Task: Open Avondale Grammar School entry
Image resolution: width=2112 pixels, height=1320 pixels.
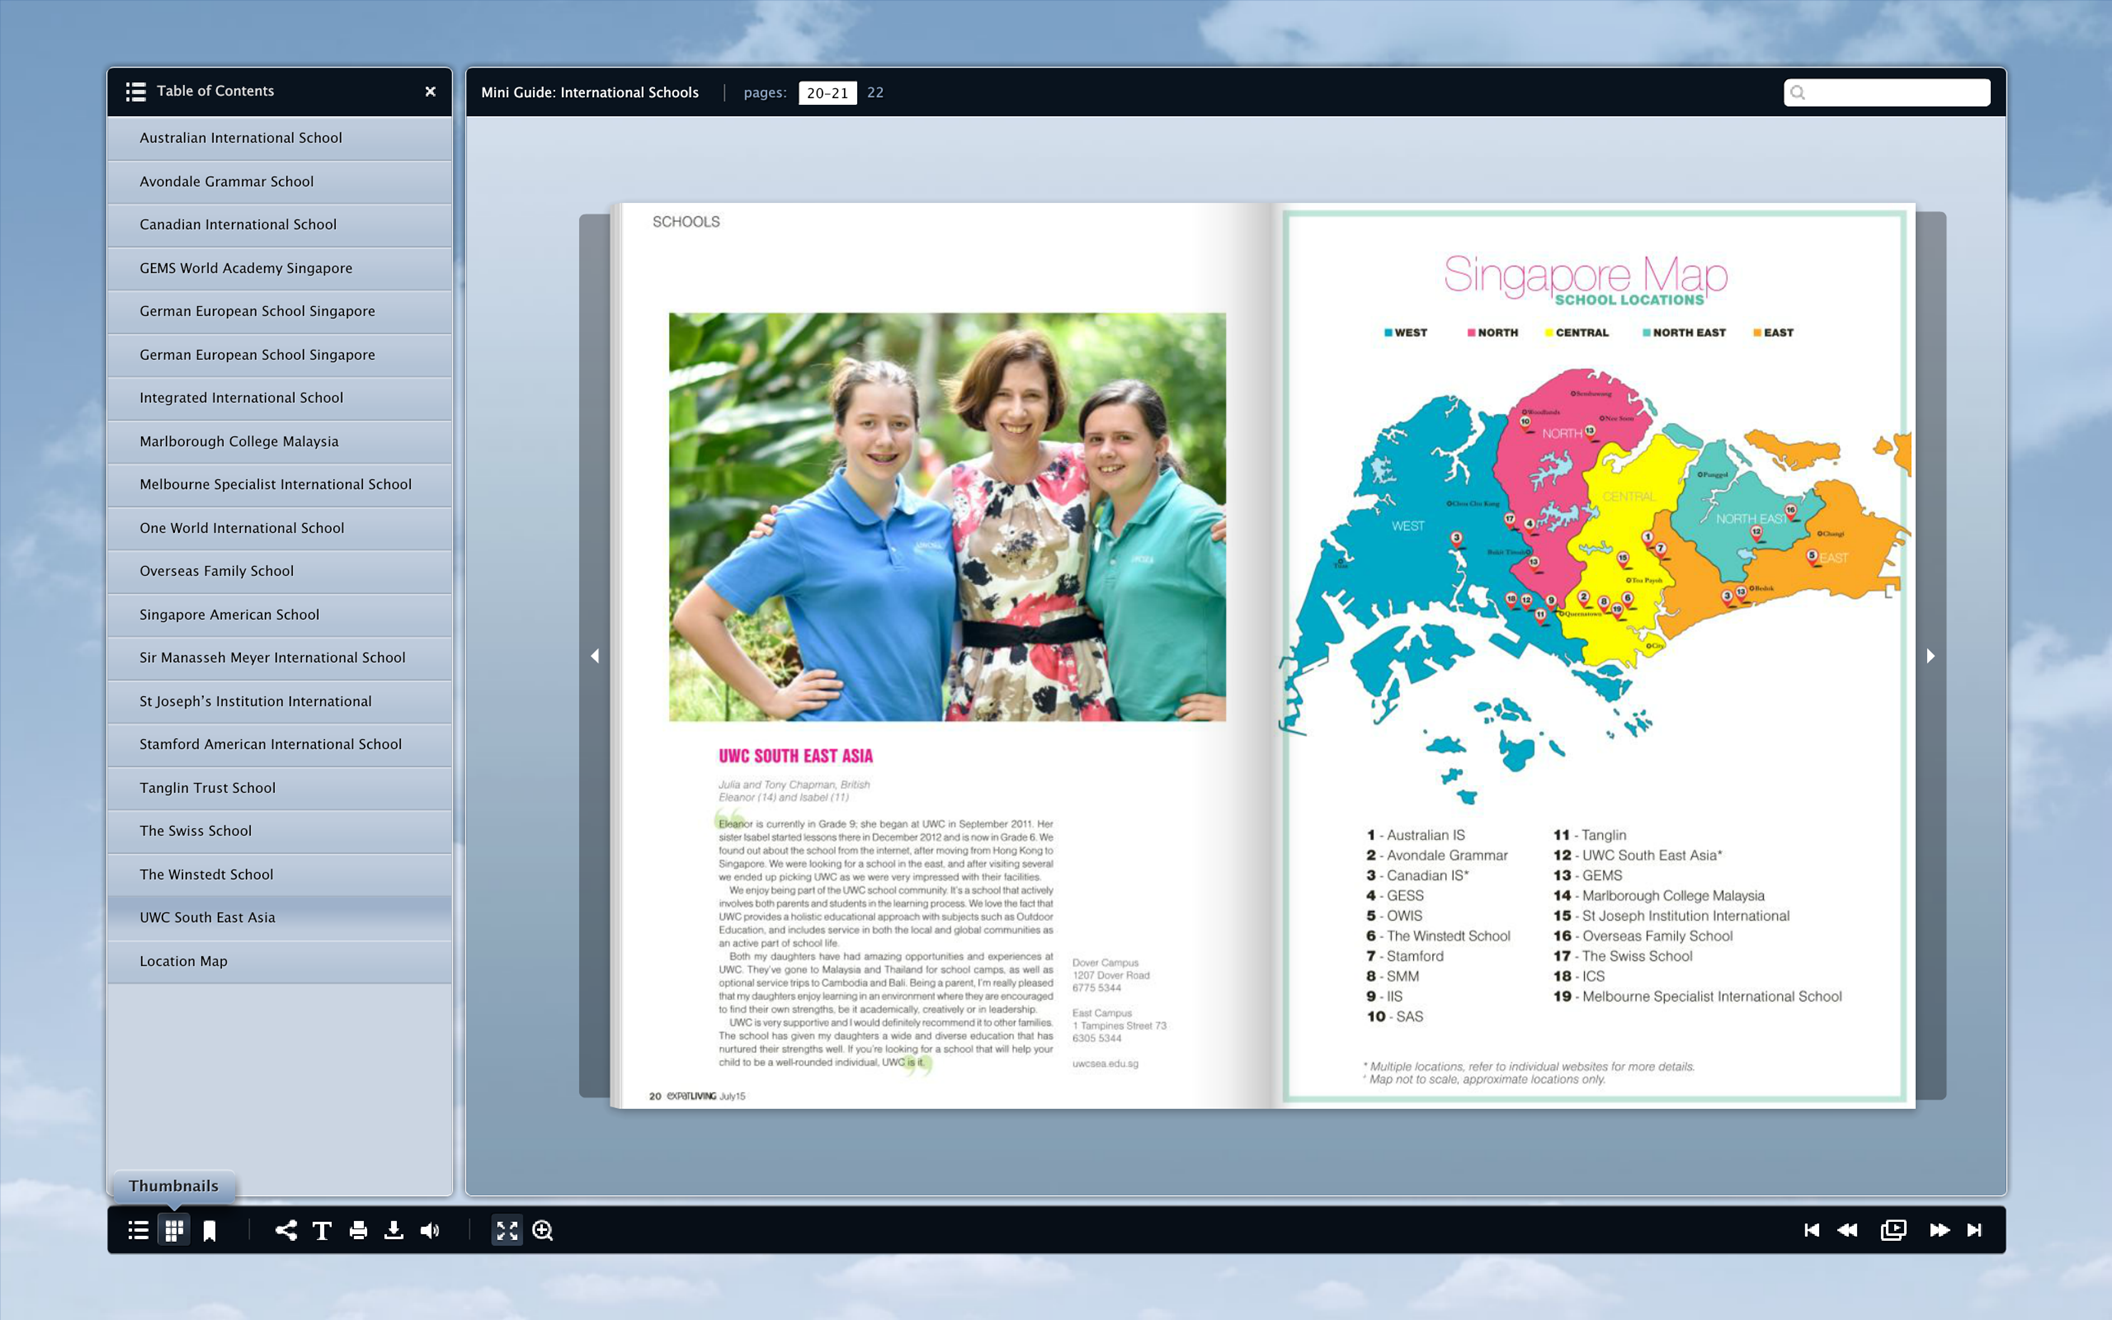Action: click(280, 181)
